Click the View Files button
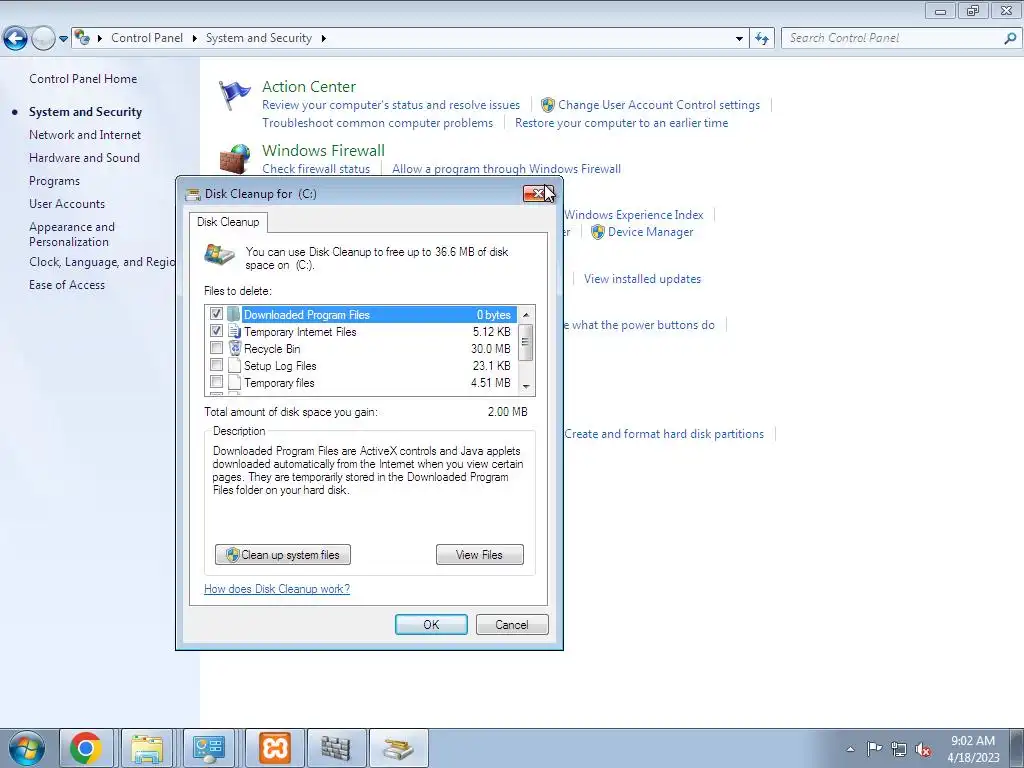The image size is (1024, 768). click(479, 555)
